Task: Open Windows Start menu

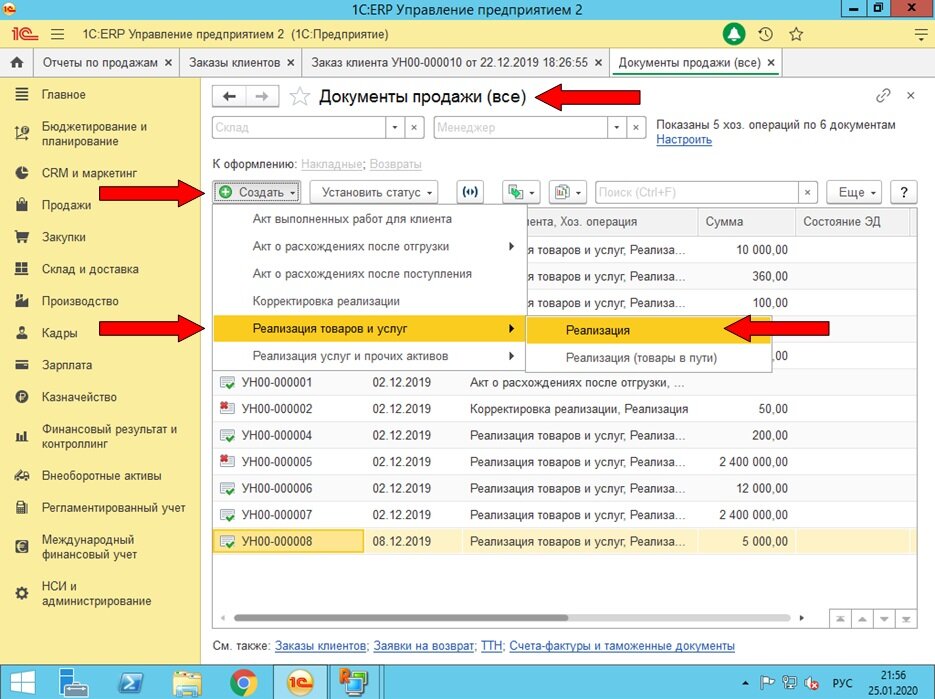Action: point(21,682)
